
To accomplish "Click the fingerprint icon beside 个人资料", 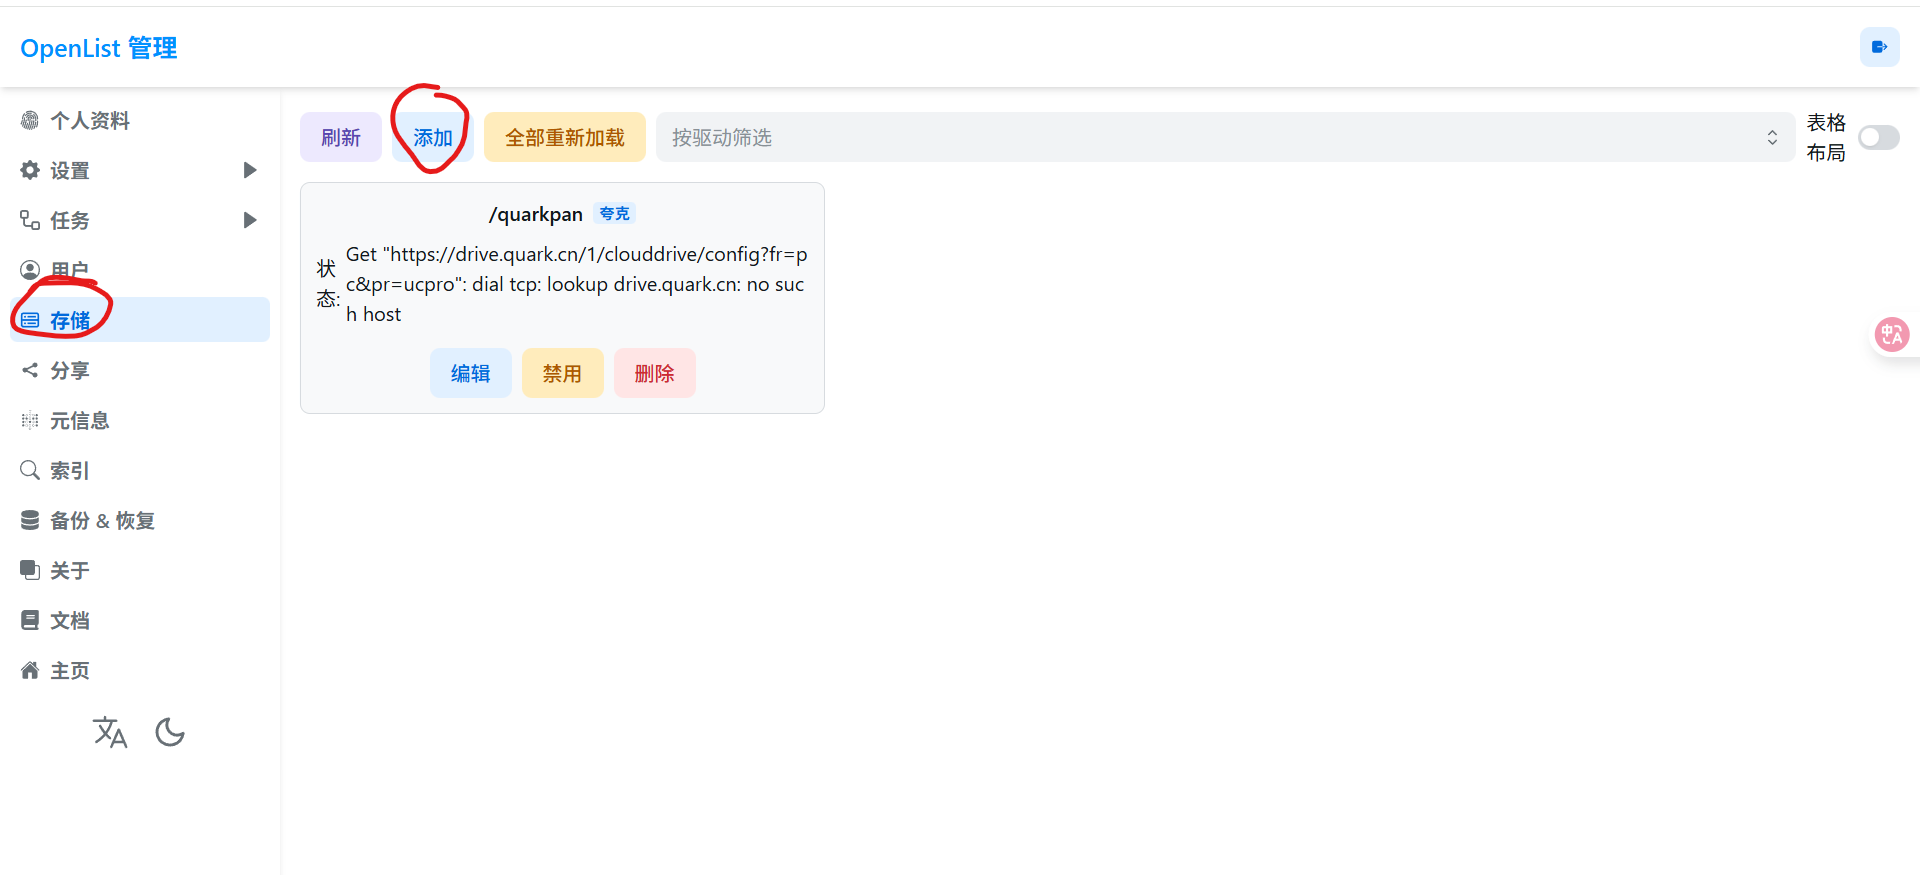I will [x=30, y=120].
